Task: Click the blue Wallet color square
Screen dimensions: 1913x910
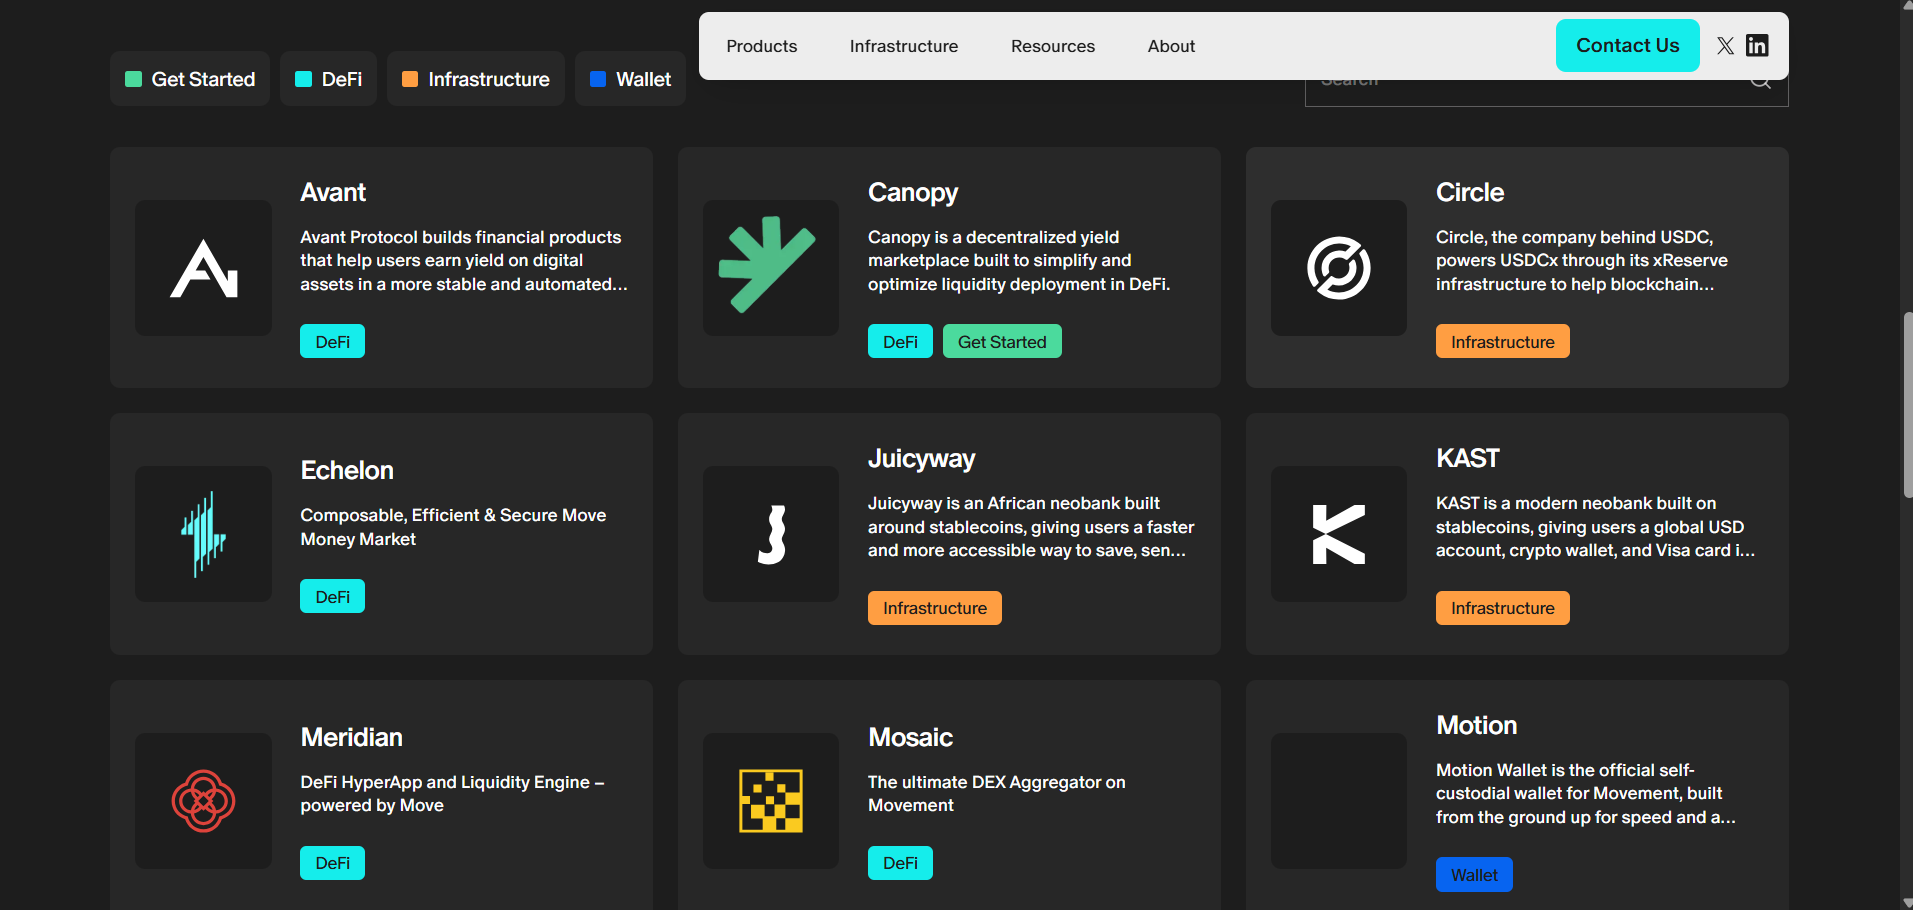Action: point(598,79)
